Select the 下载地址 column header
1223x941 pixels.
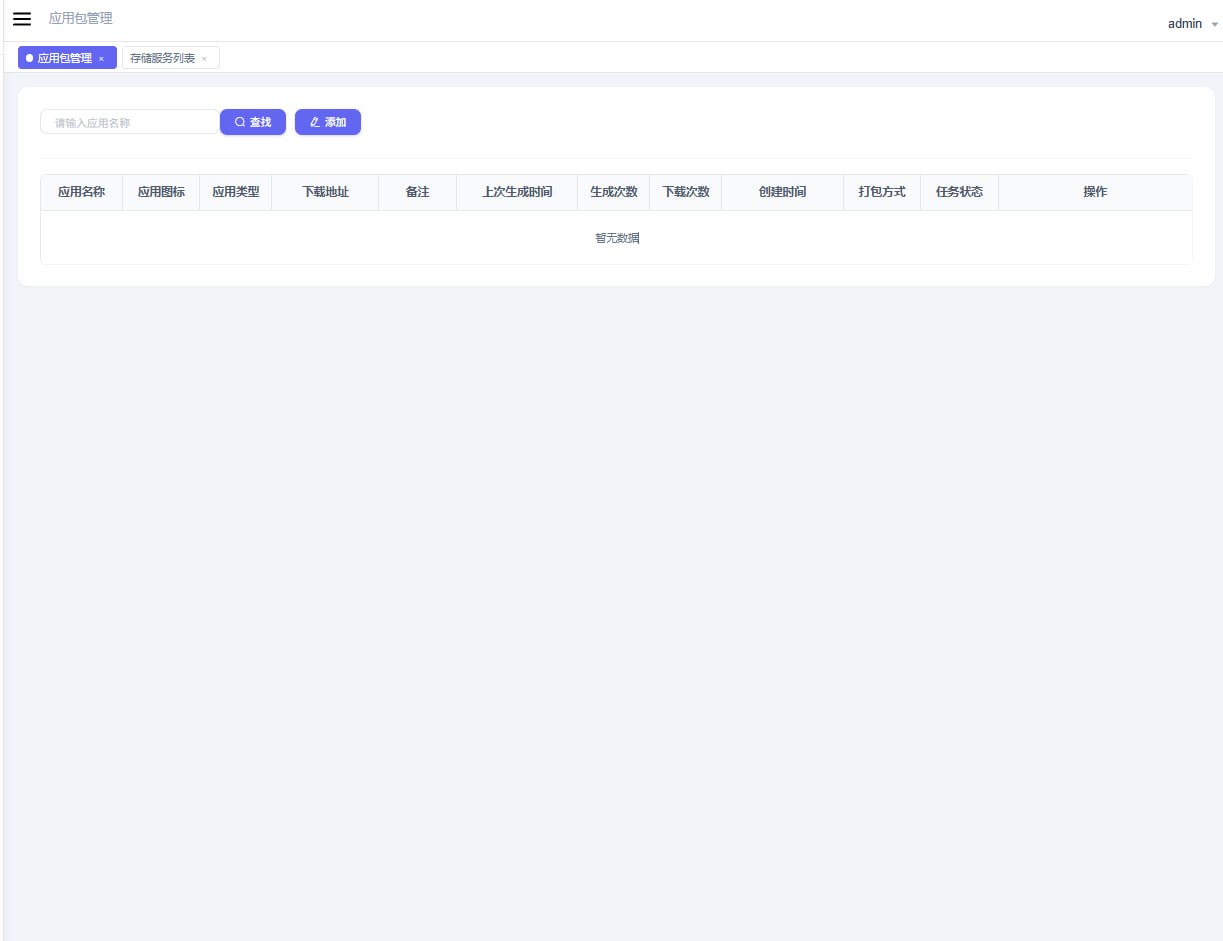[325, 192]
